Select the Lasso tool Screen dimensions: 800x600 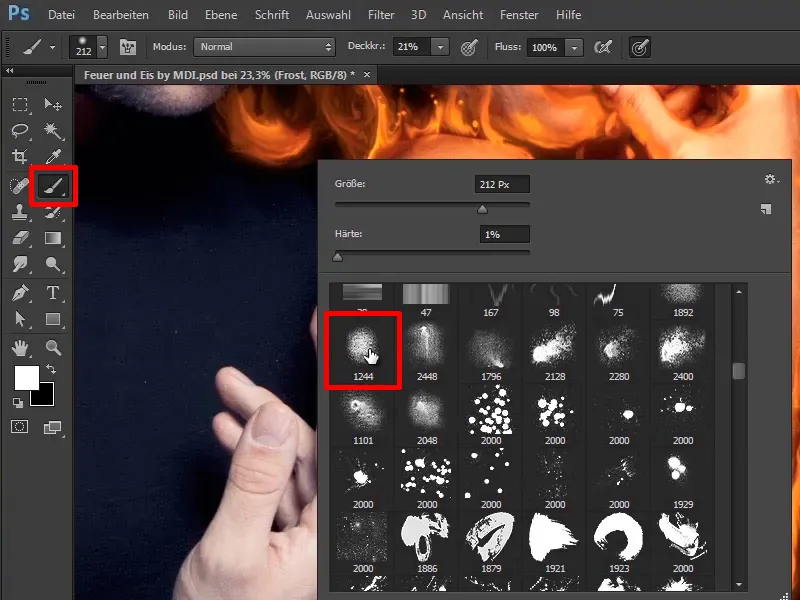tap(20, 131)
